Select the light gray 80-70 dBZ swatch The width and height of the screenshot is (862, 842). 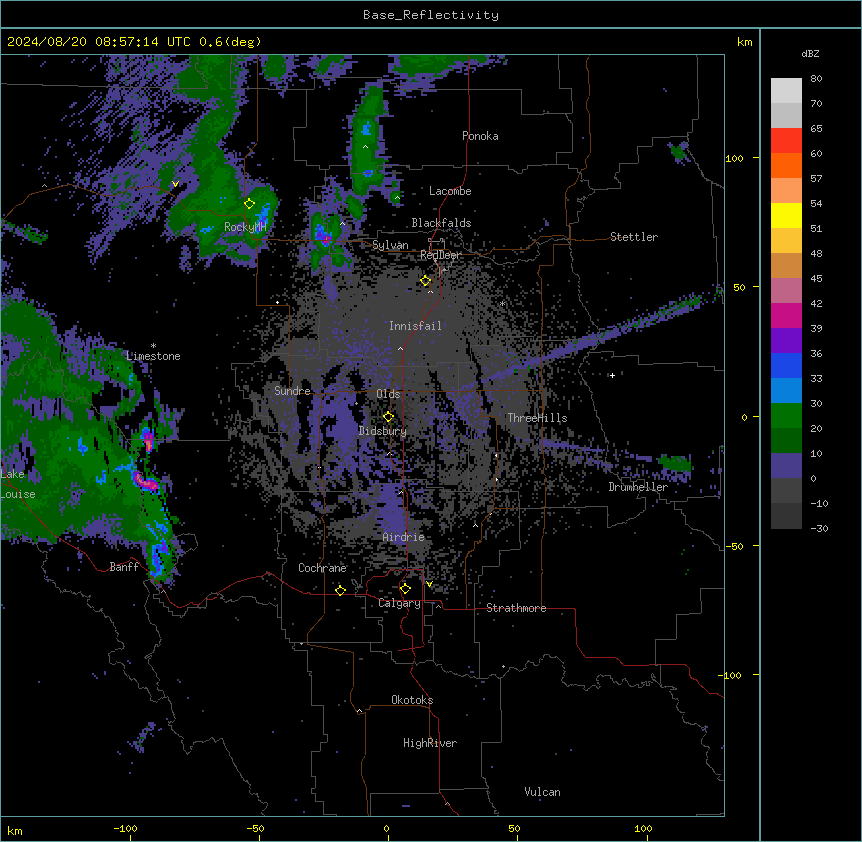click(786, 91)
